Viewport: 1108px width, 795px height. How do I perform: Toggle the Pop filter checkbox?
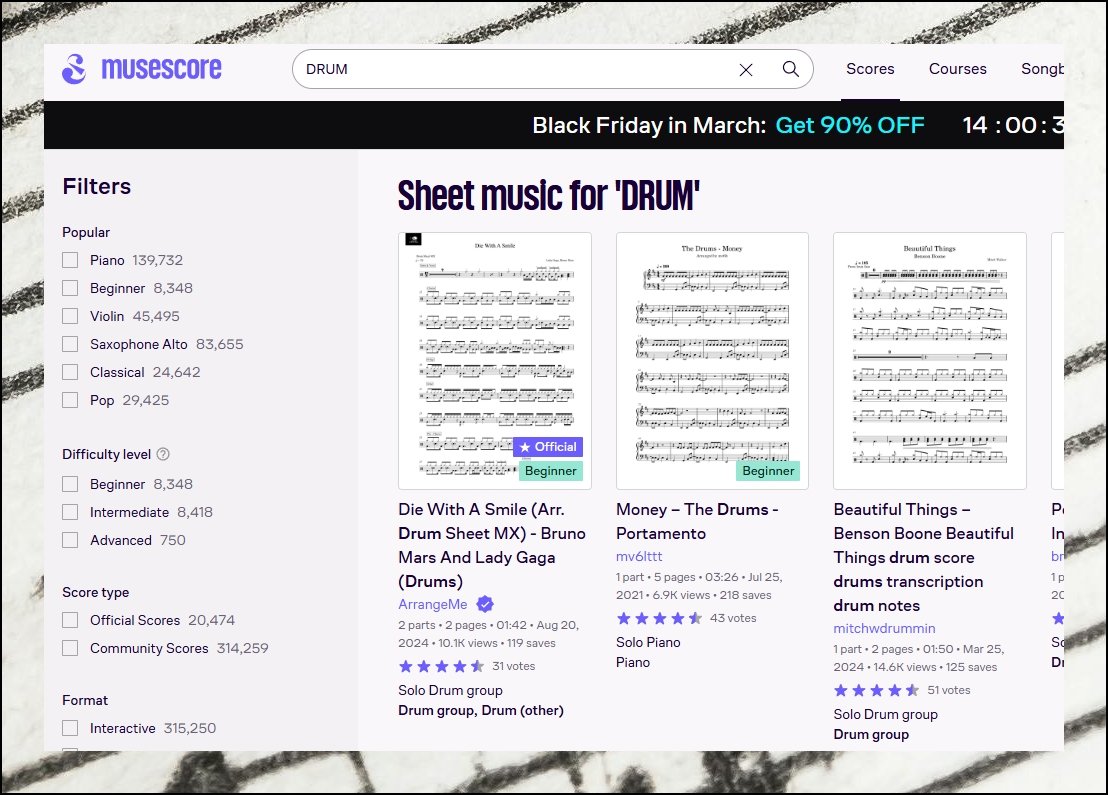point(70,400)
